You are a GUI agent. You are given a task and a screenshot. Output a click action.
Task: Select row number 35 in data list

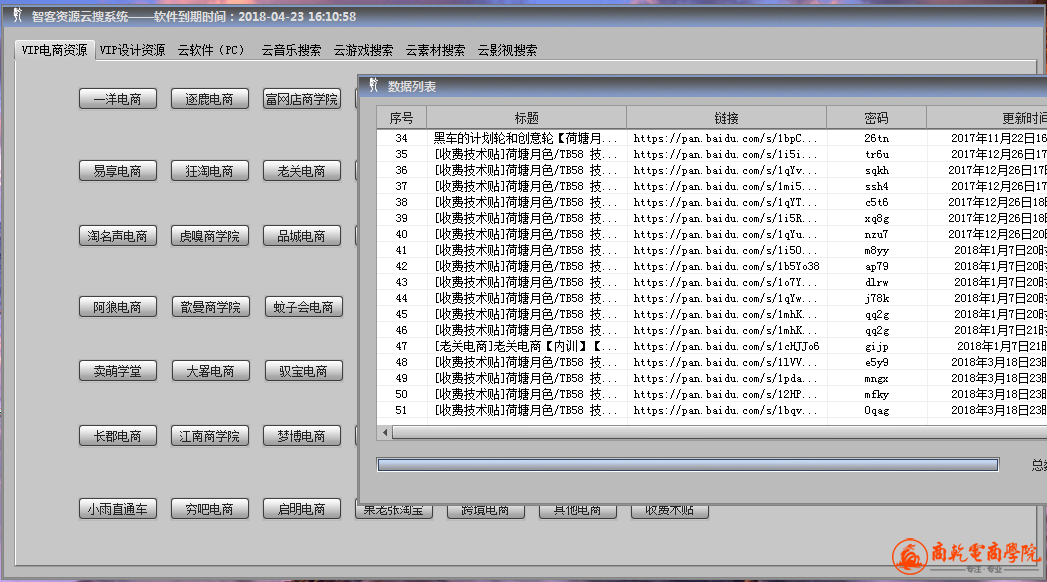click(401, 154)
